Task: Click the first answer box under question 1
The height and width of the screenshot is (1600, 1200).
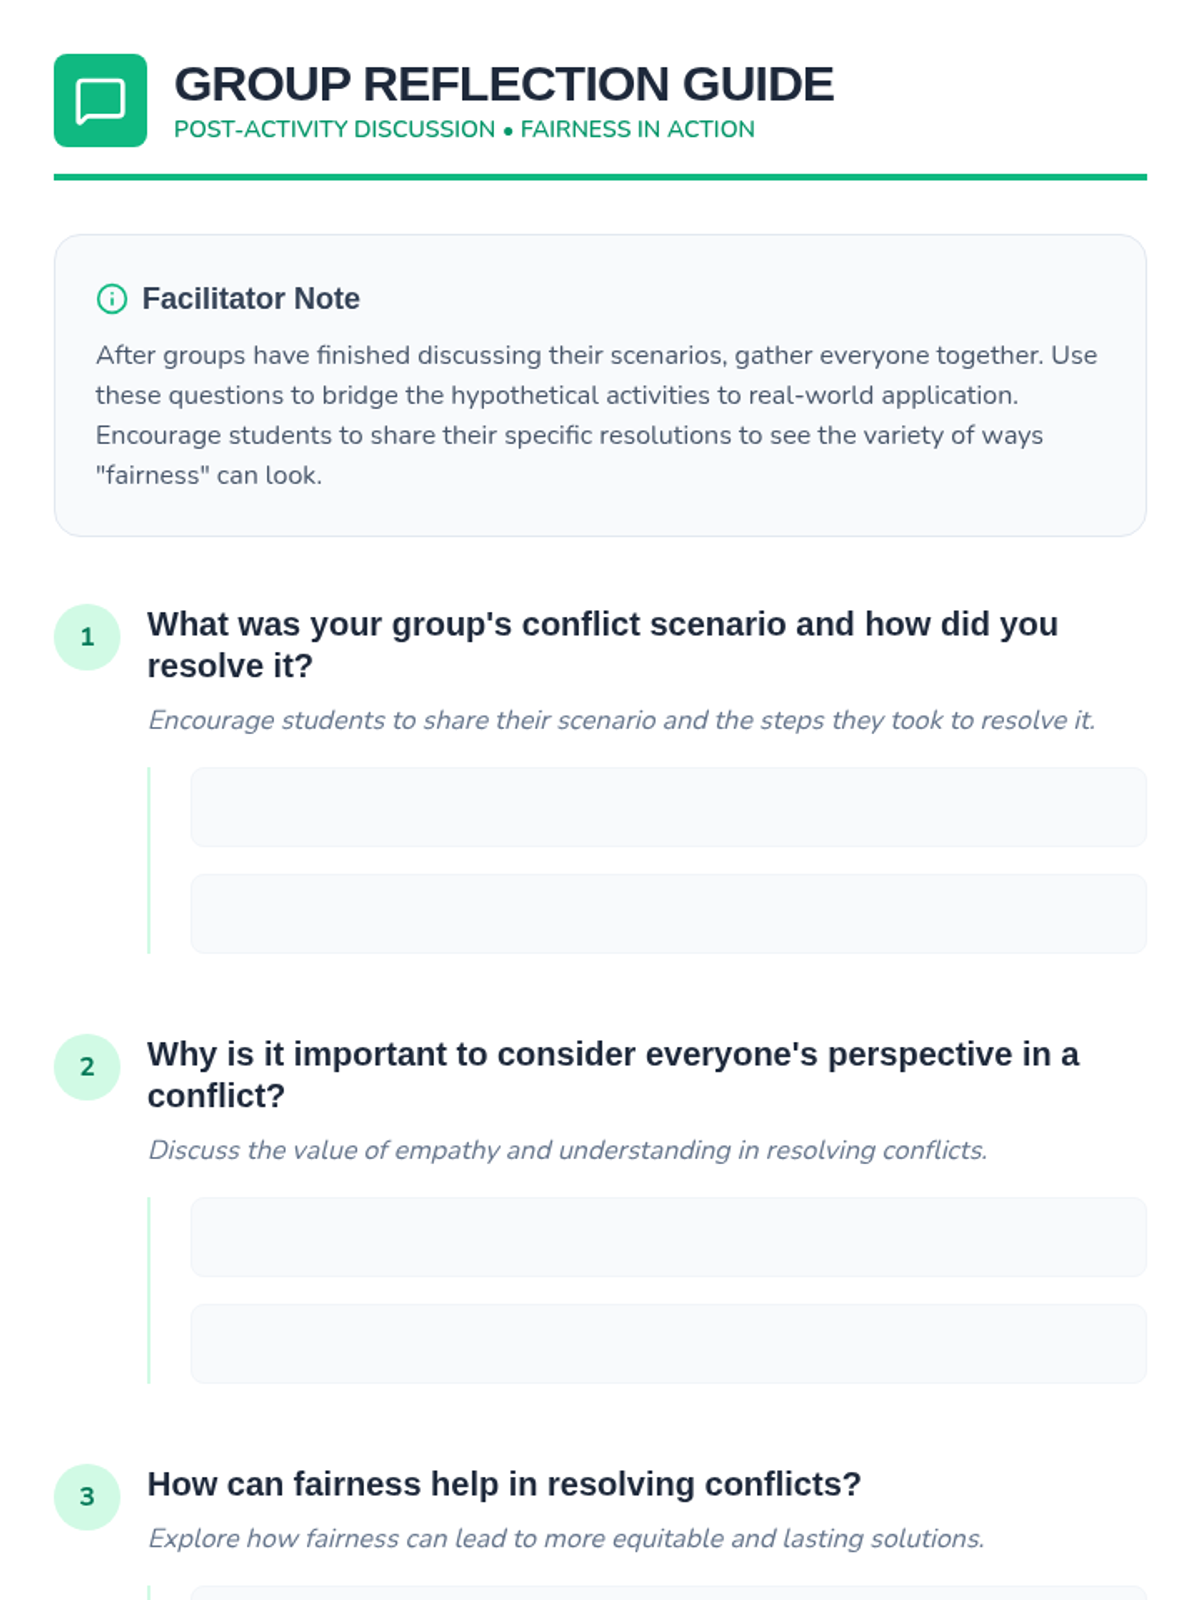Action: pos(668,807)
